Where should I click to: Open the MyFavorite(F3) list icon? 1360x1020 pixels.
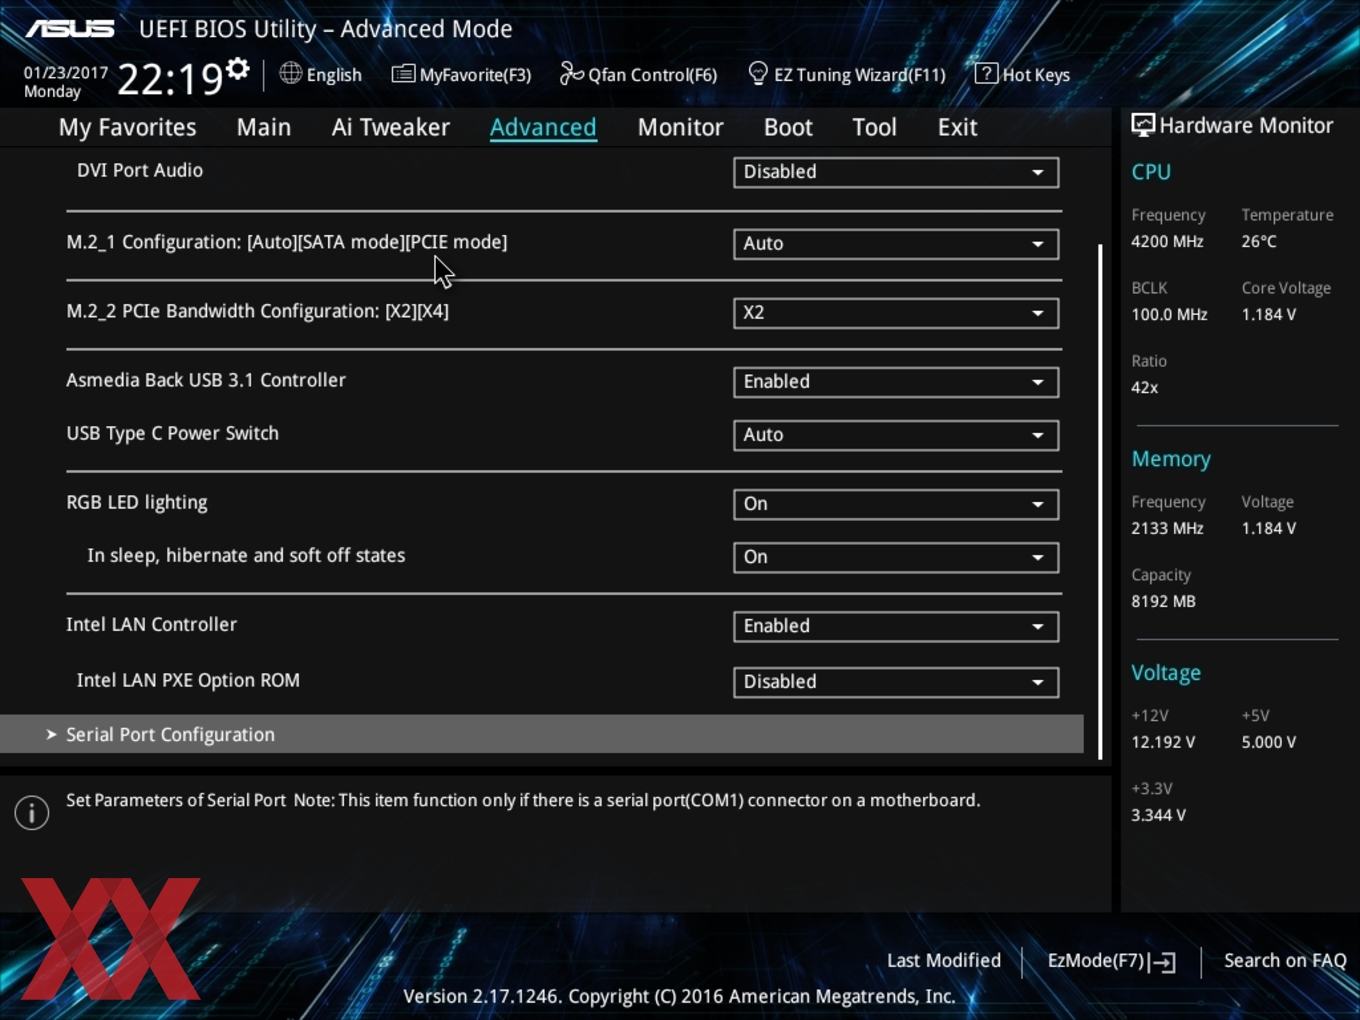pyautogui.click(x=403, y=74)
